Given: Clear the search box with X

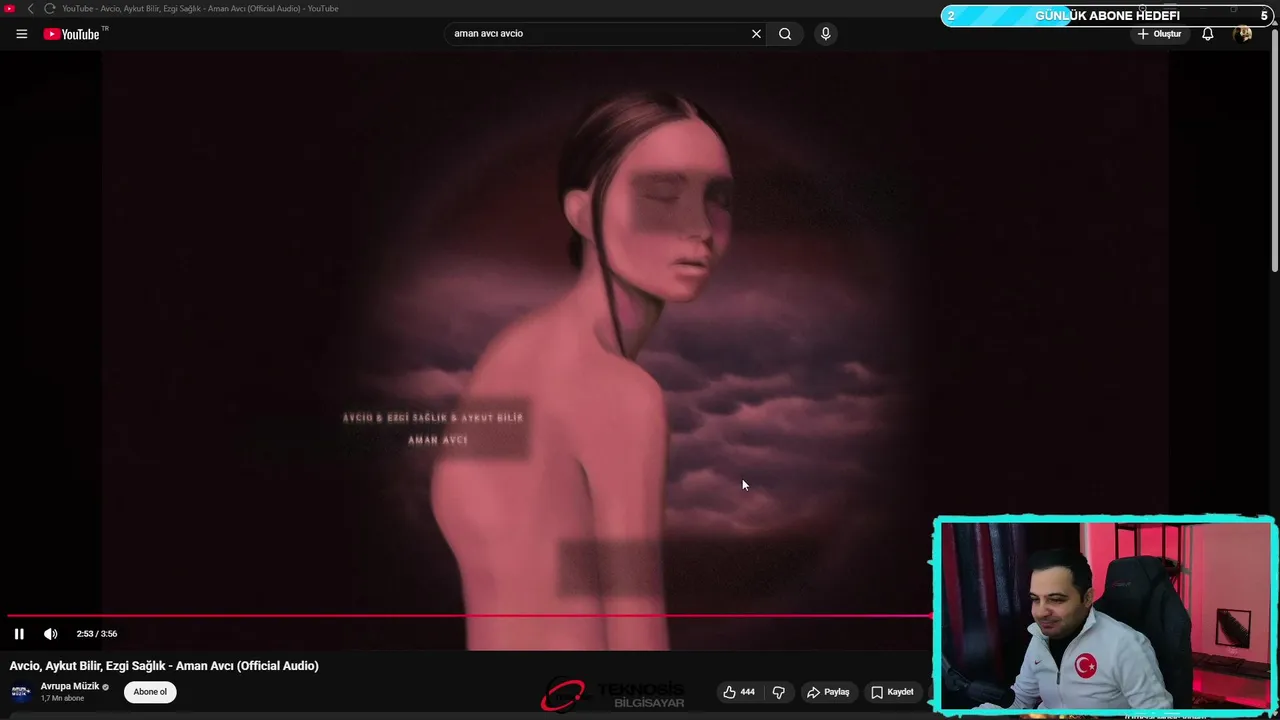Looking at the screenshot, I should coord(756,34).
